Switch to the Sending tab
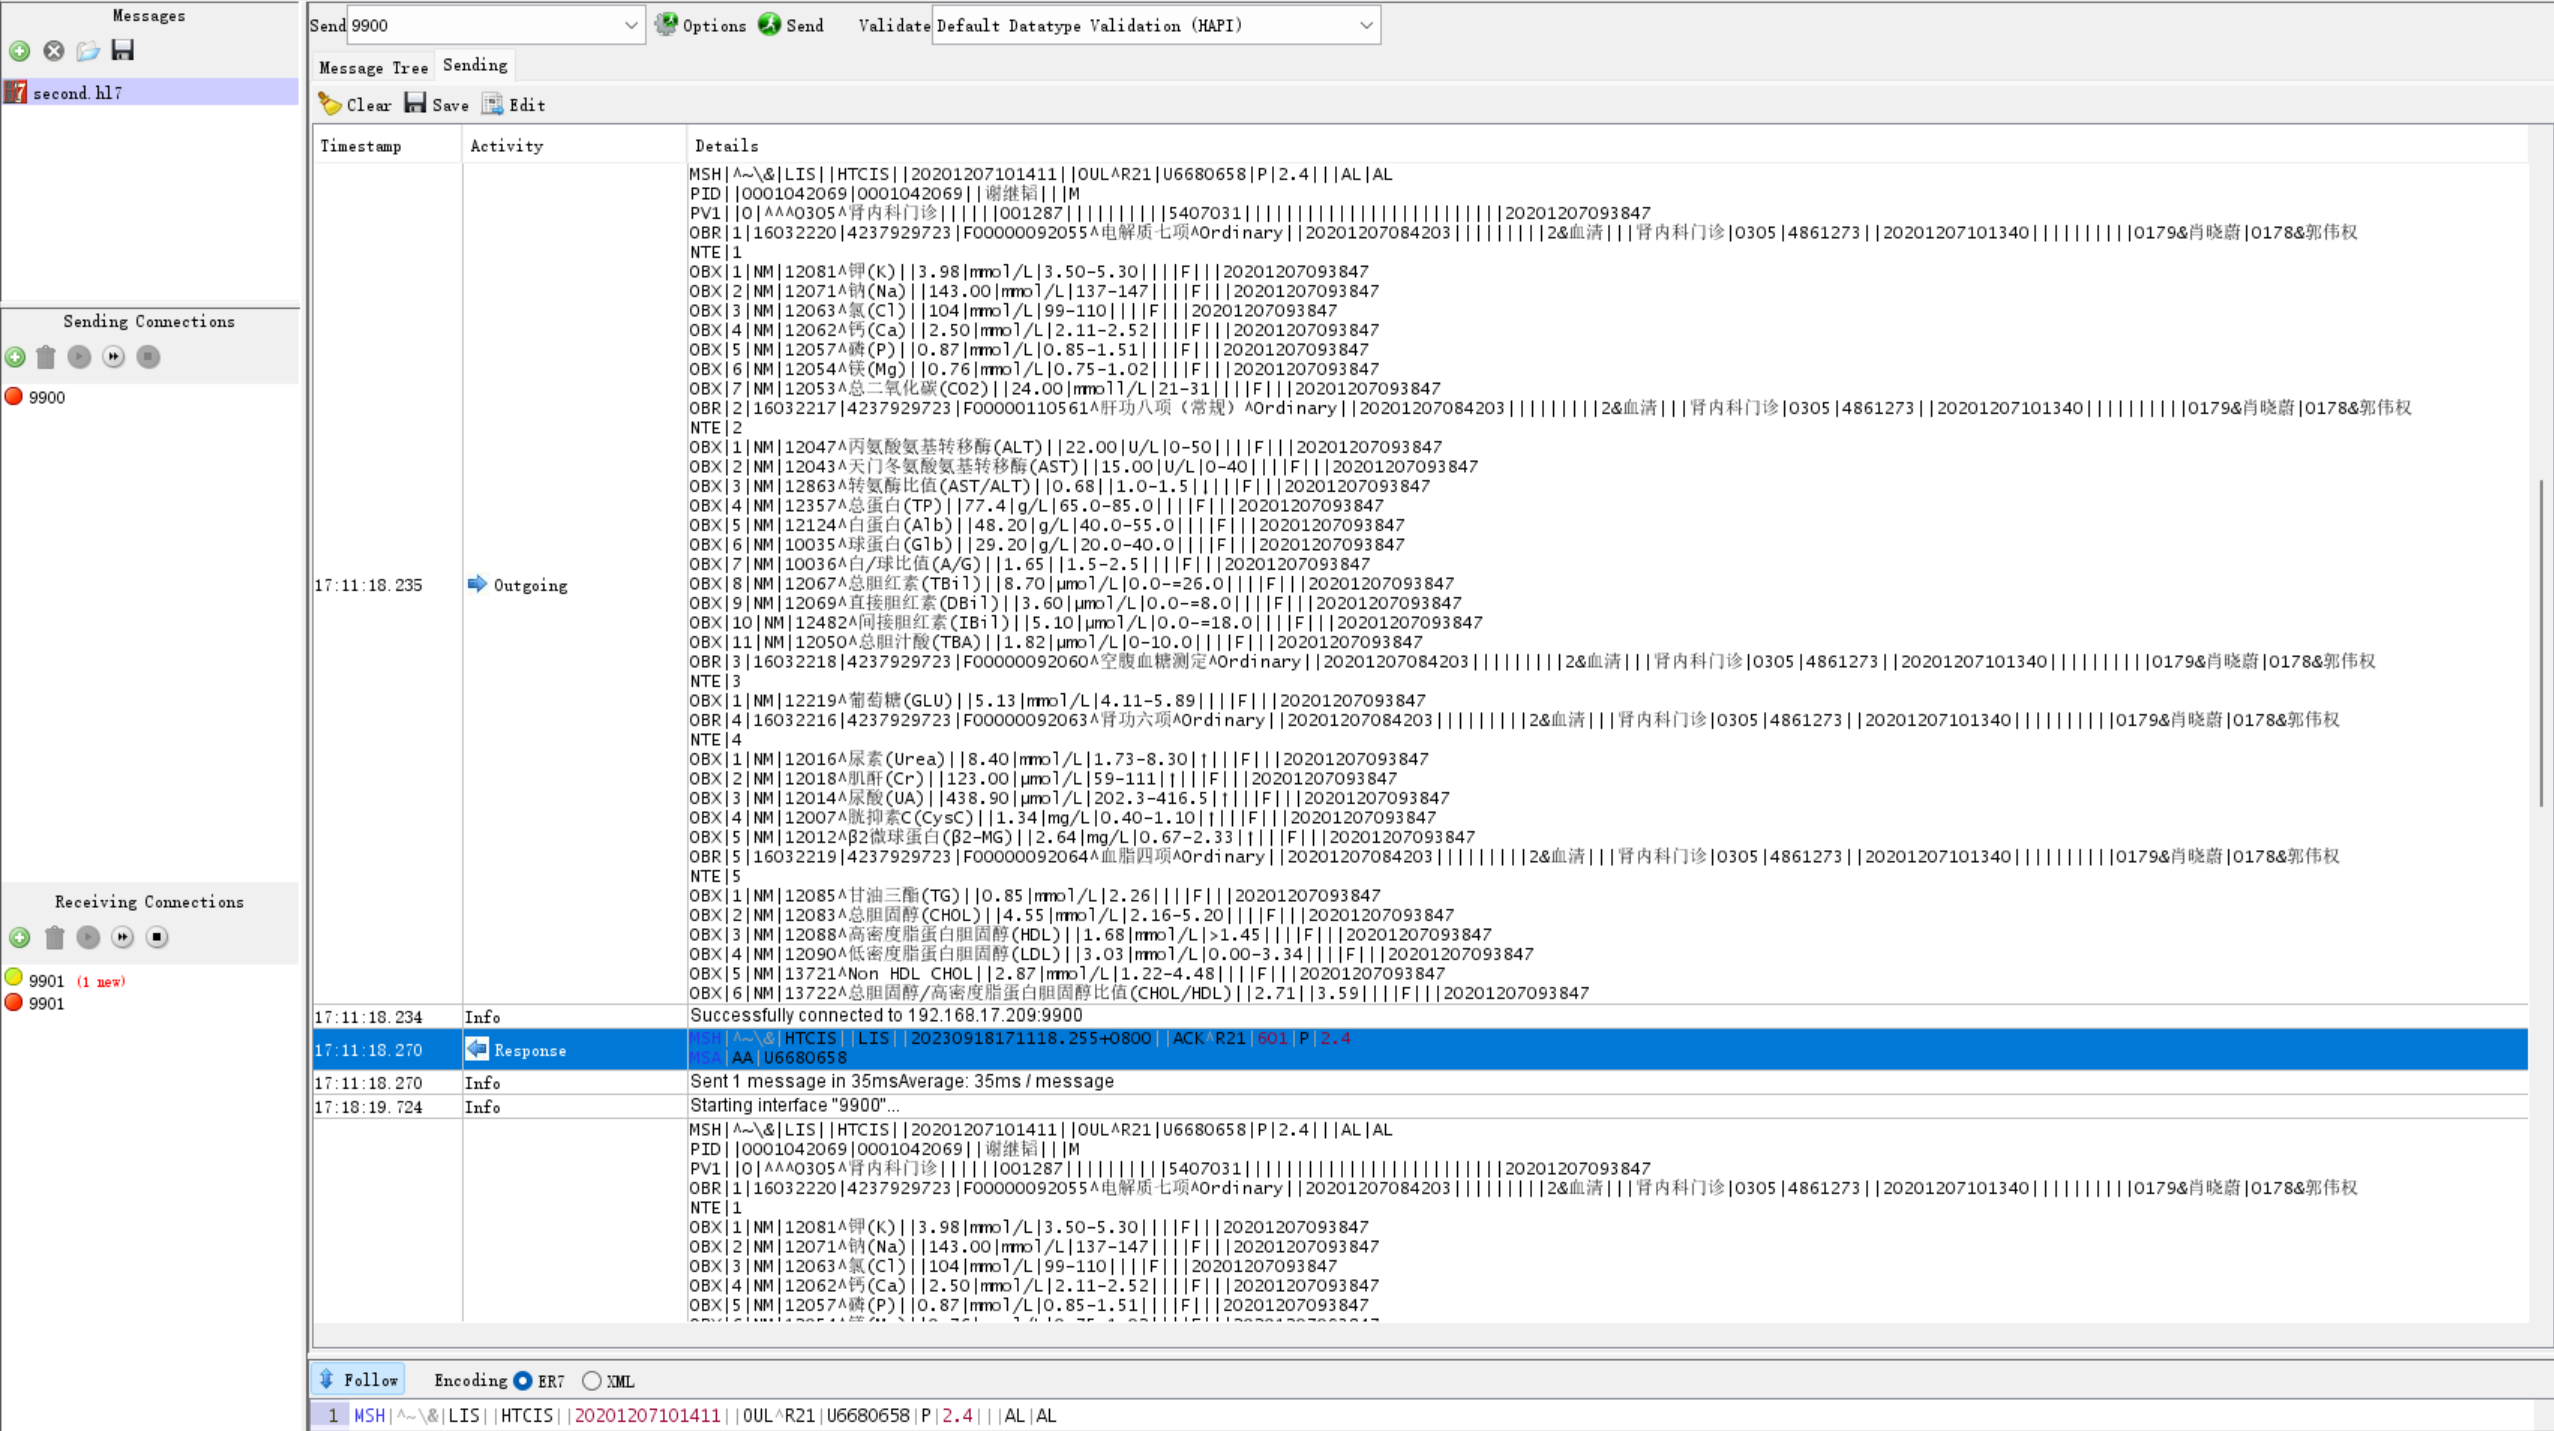Viewport: 2554px width, 1431px height. click(475, 65)
